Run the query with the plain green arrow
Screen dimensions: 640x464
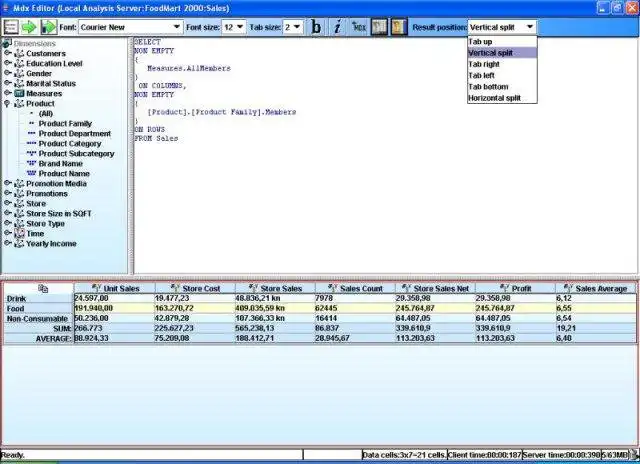[29, 27]
